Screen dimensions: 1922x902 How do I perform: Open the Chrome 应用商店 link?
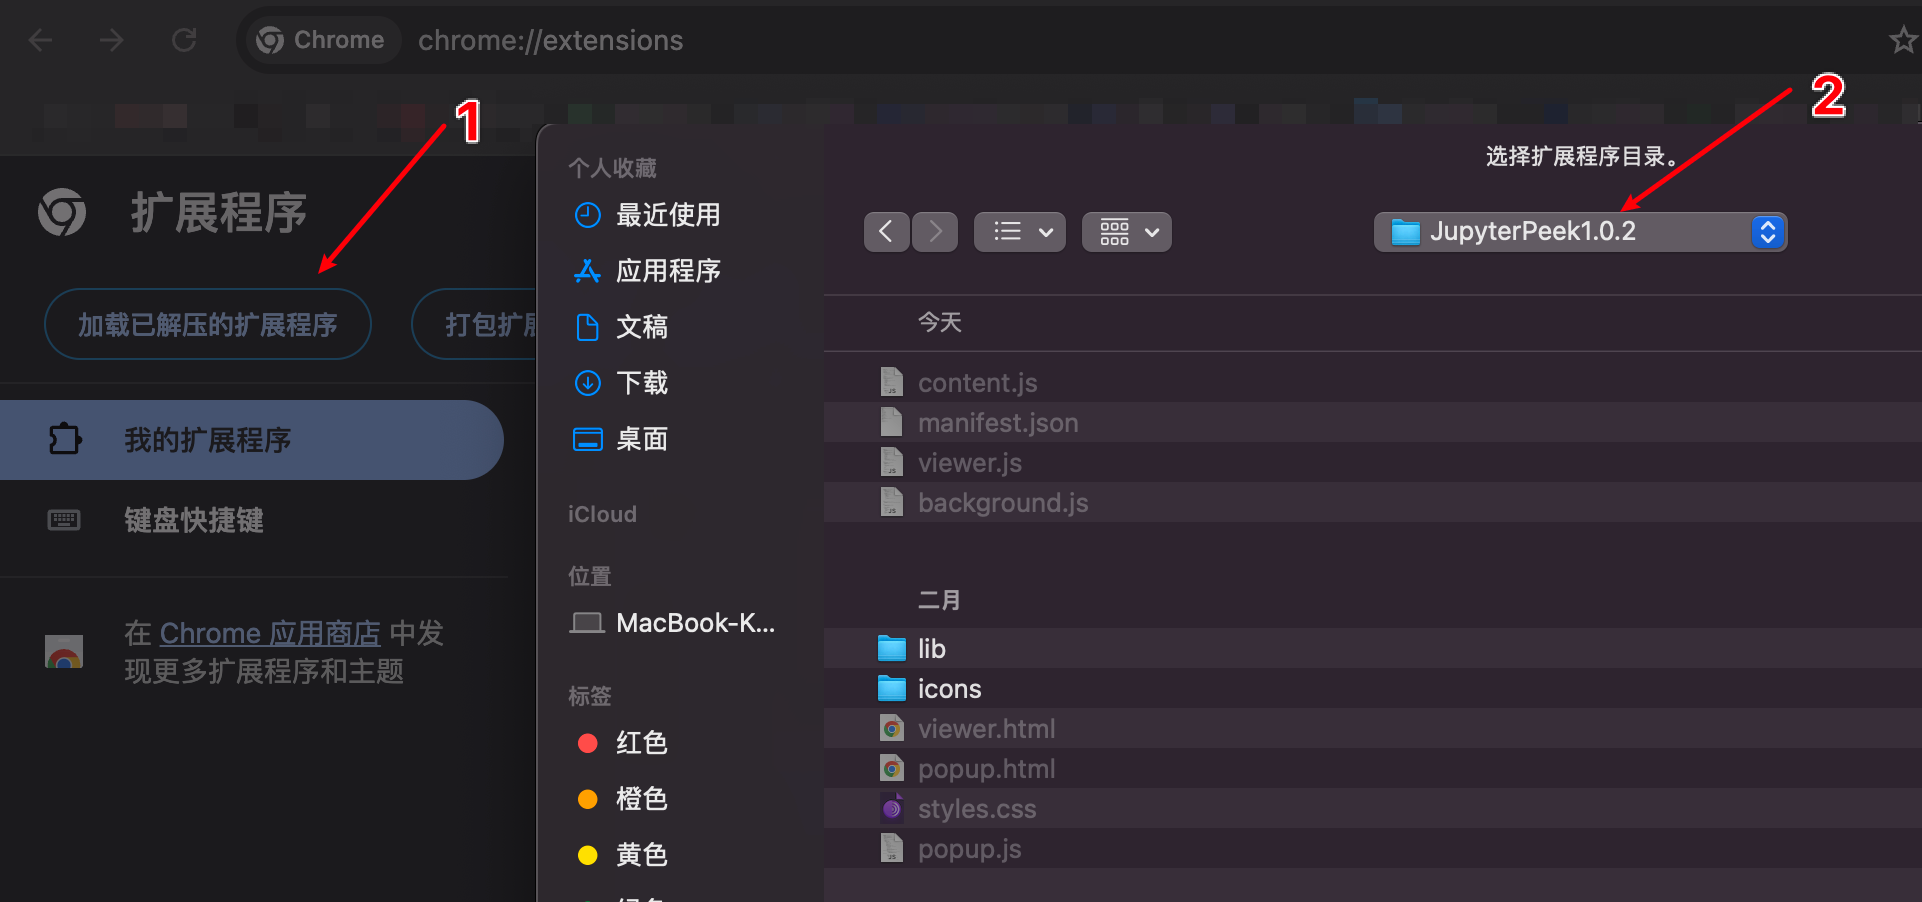pos(270,633)
